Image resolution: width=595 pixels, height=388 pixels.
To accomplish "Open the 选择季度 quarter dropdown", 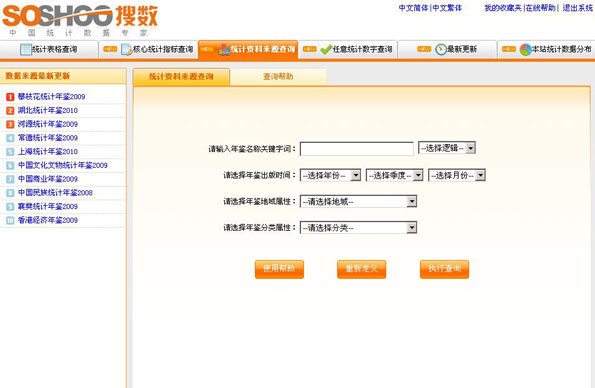I will [x=394, y=175].
